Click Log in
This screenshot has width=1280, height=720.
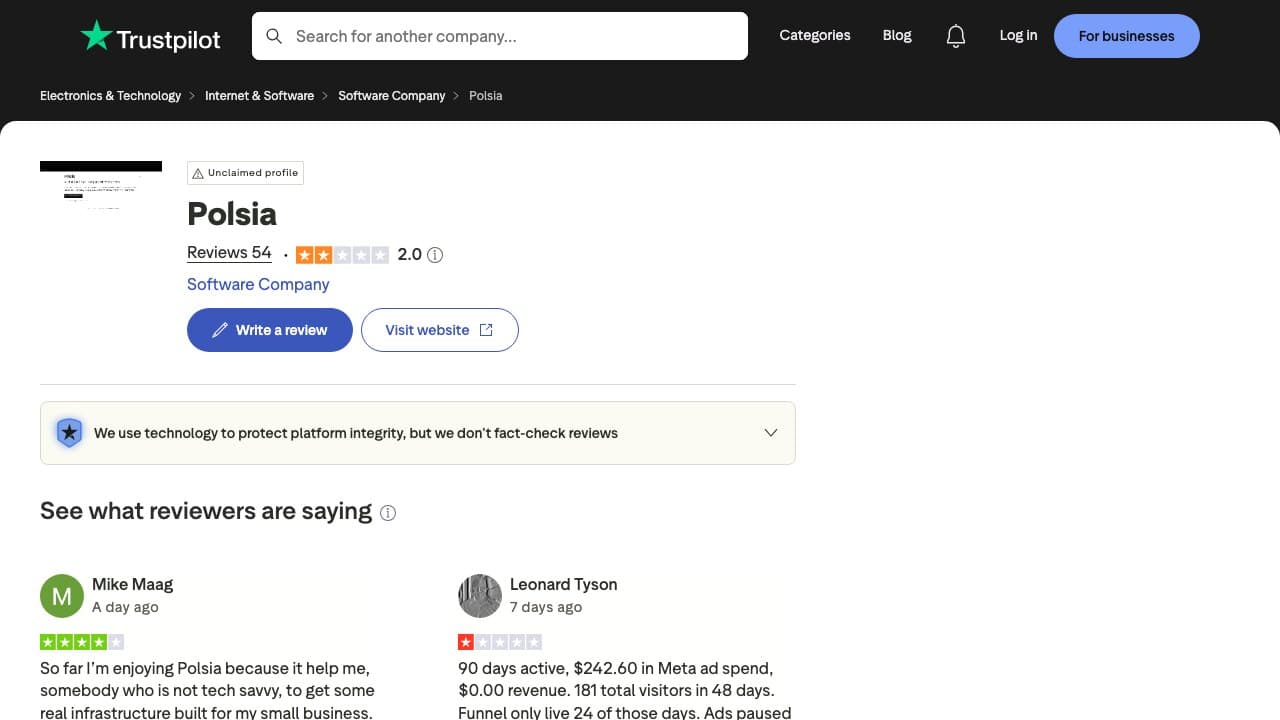(x=1018, y=35)
